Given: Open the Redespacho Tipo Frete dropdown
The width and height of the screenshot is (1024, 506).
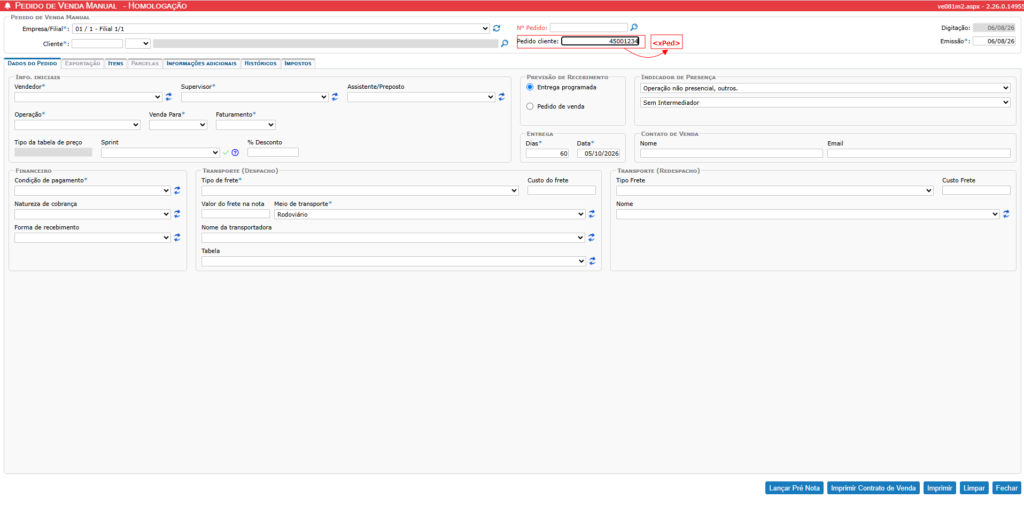Looking at the screenshot, I should [x=775, y=191].
